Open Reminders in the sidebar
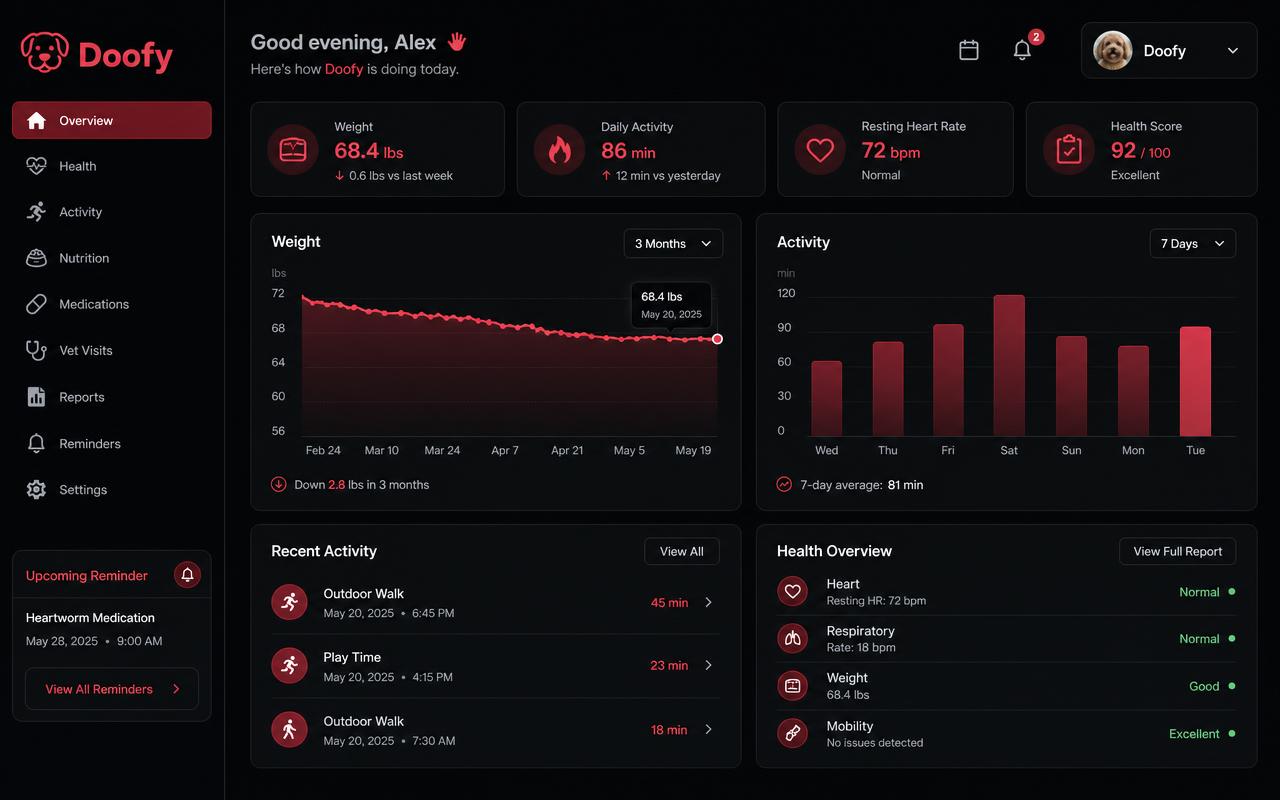 click(112, 443)
